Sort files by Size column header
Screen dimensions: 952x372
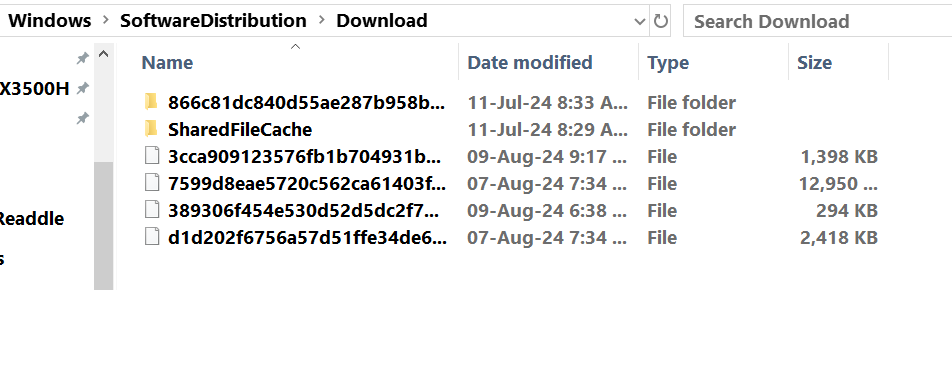tap(814, 63)
